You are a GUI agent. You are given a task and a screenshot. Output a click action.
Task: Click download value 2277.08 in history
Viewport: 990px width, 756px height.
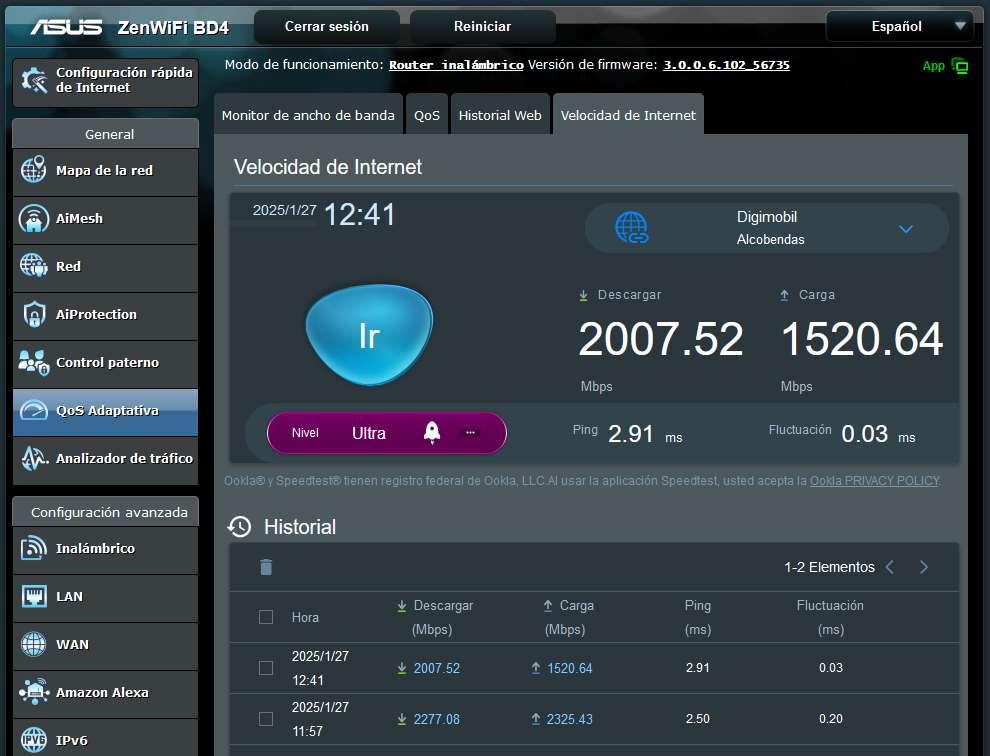[x=436, y=719]
